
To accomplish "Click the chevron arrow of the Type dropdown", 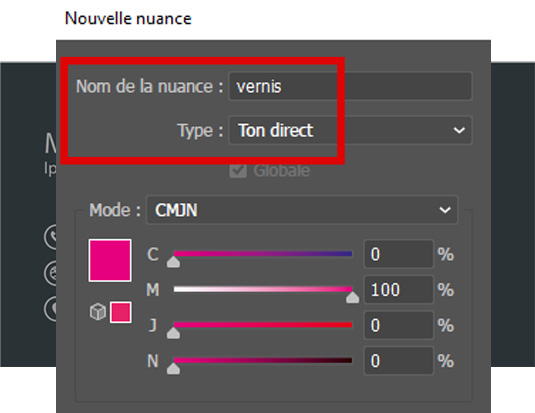I will 459,130.
